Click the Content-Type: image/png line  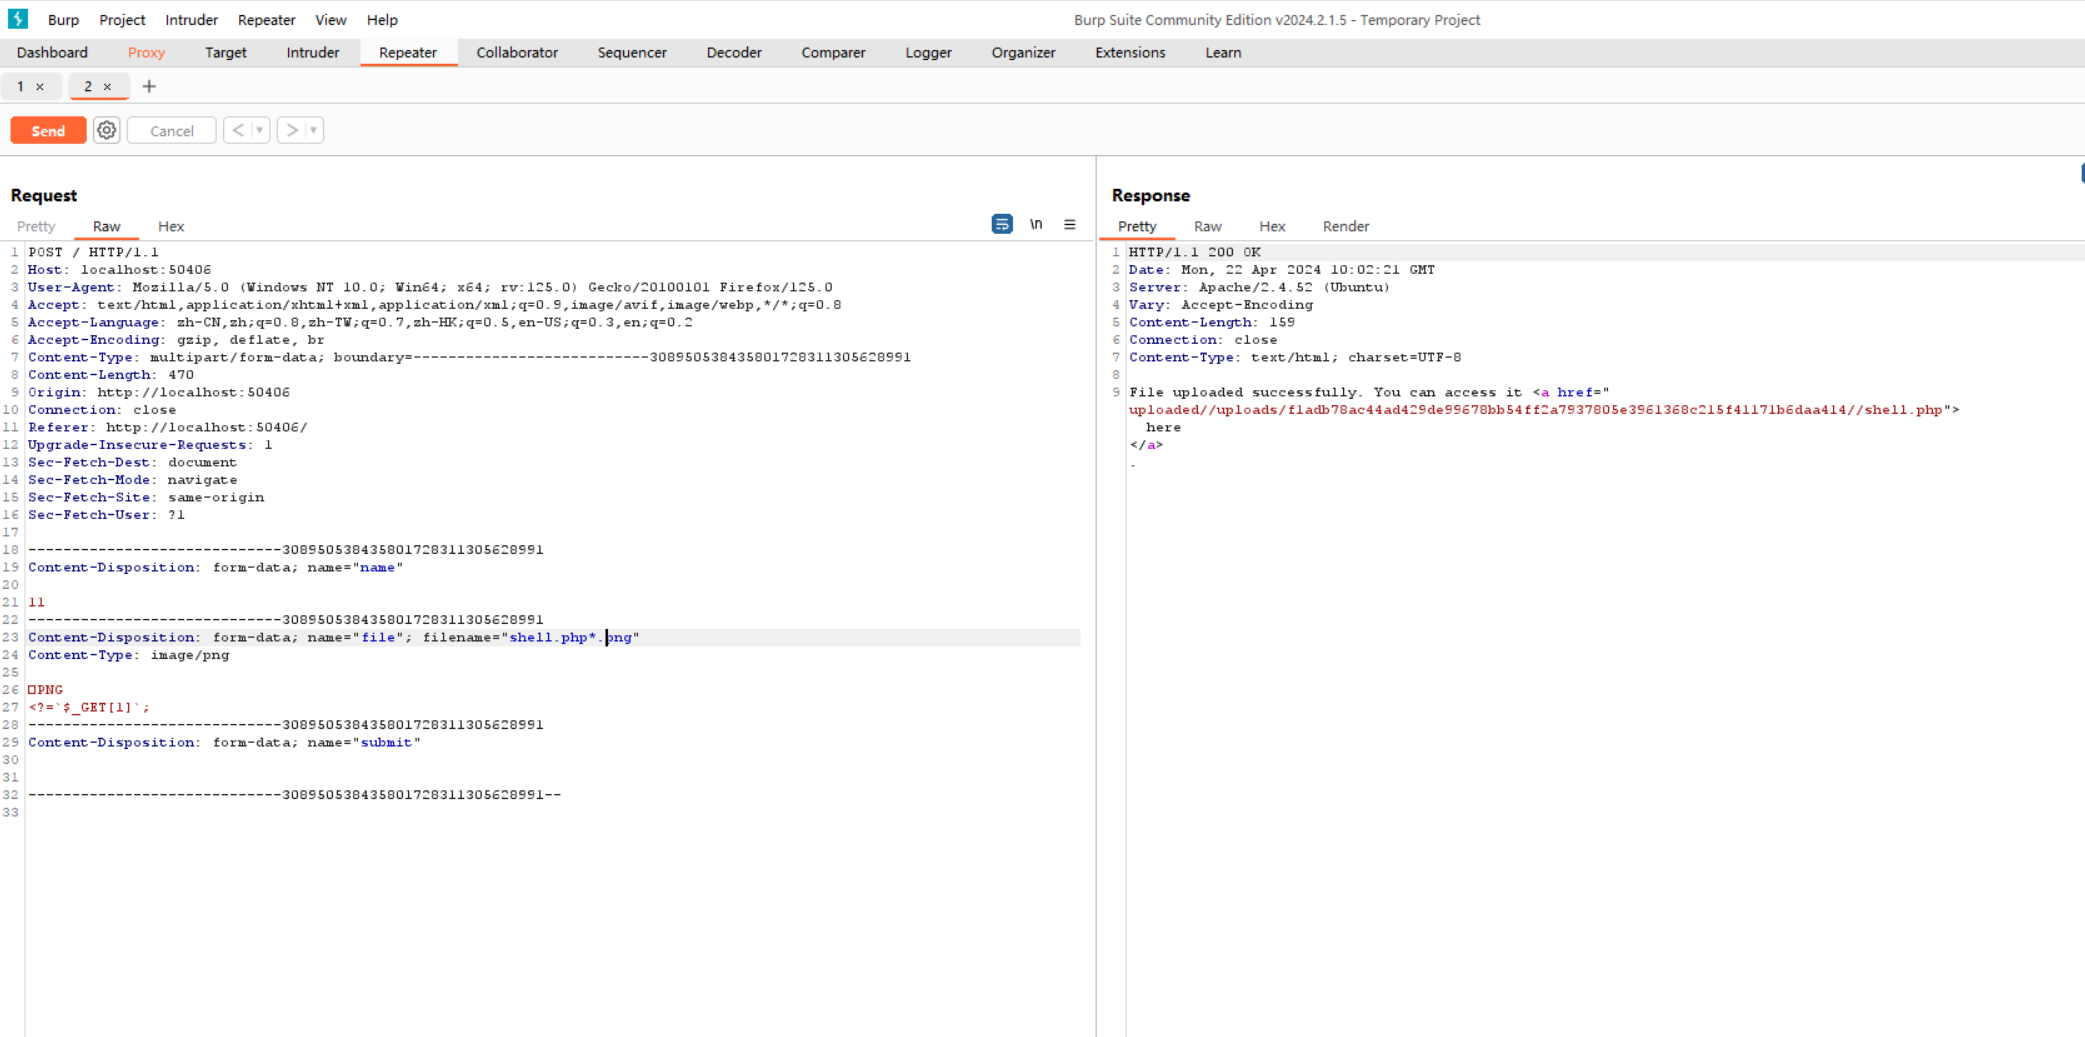click(128, 655)
